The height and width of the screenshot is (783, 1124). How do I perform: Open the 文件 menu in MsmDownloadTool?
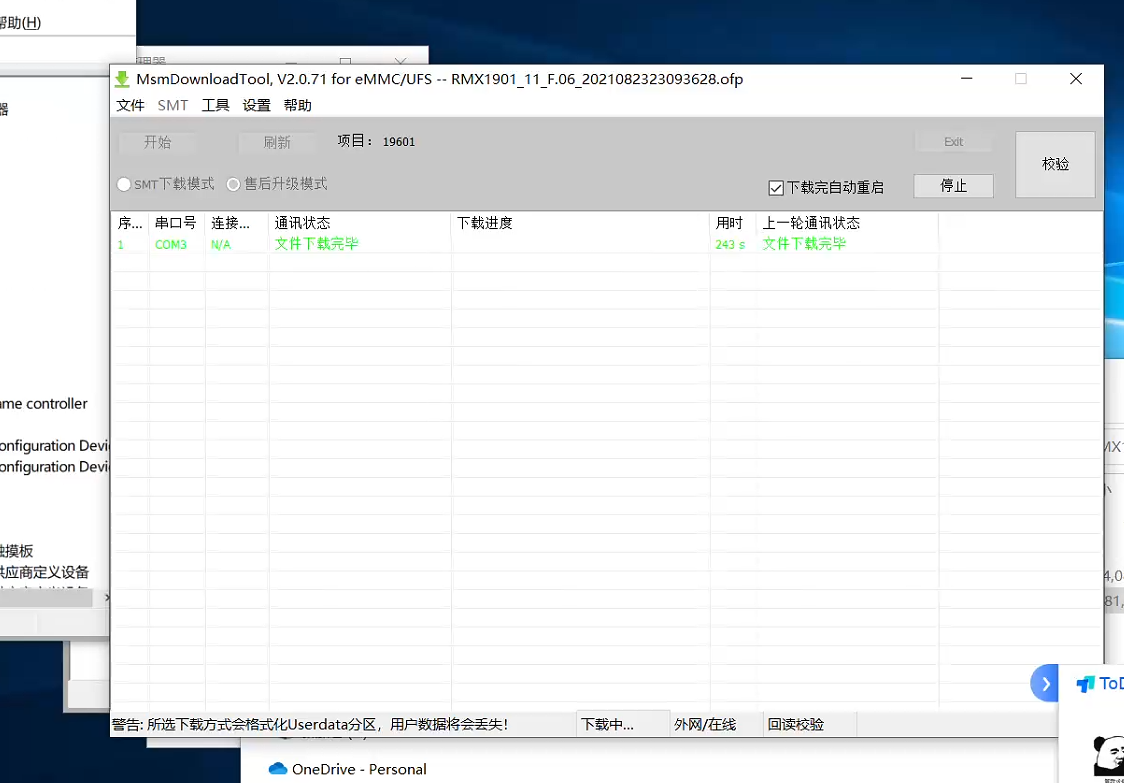coord(130,105)
